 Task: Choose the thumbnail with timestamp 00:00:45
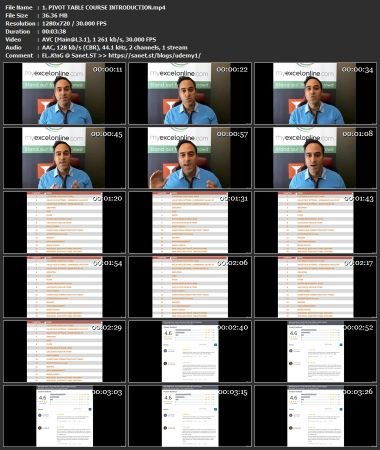pyautogui.click(x=65, y=158)
